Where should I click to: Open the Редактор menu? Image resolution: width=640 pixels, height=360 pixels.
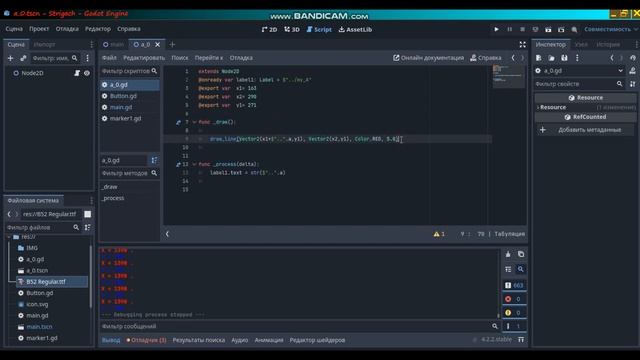98,29
